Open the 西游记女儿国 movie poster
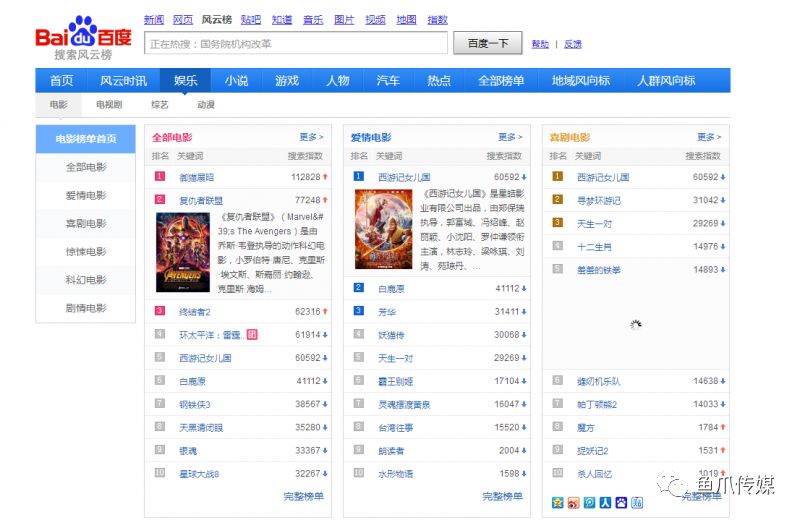 pyautogui.click(x=384, y=229)
